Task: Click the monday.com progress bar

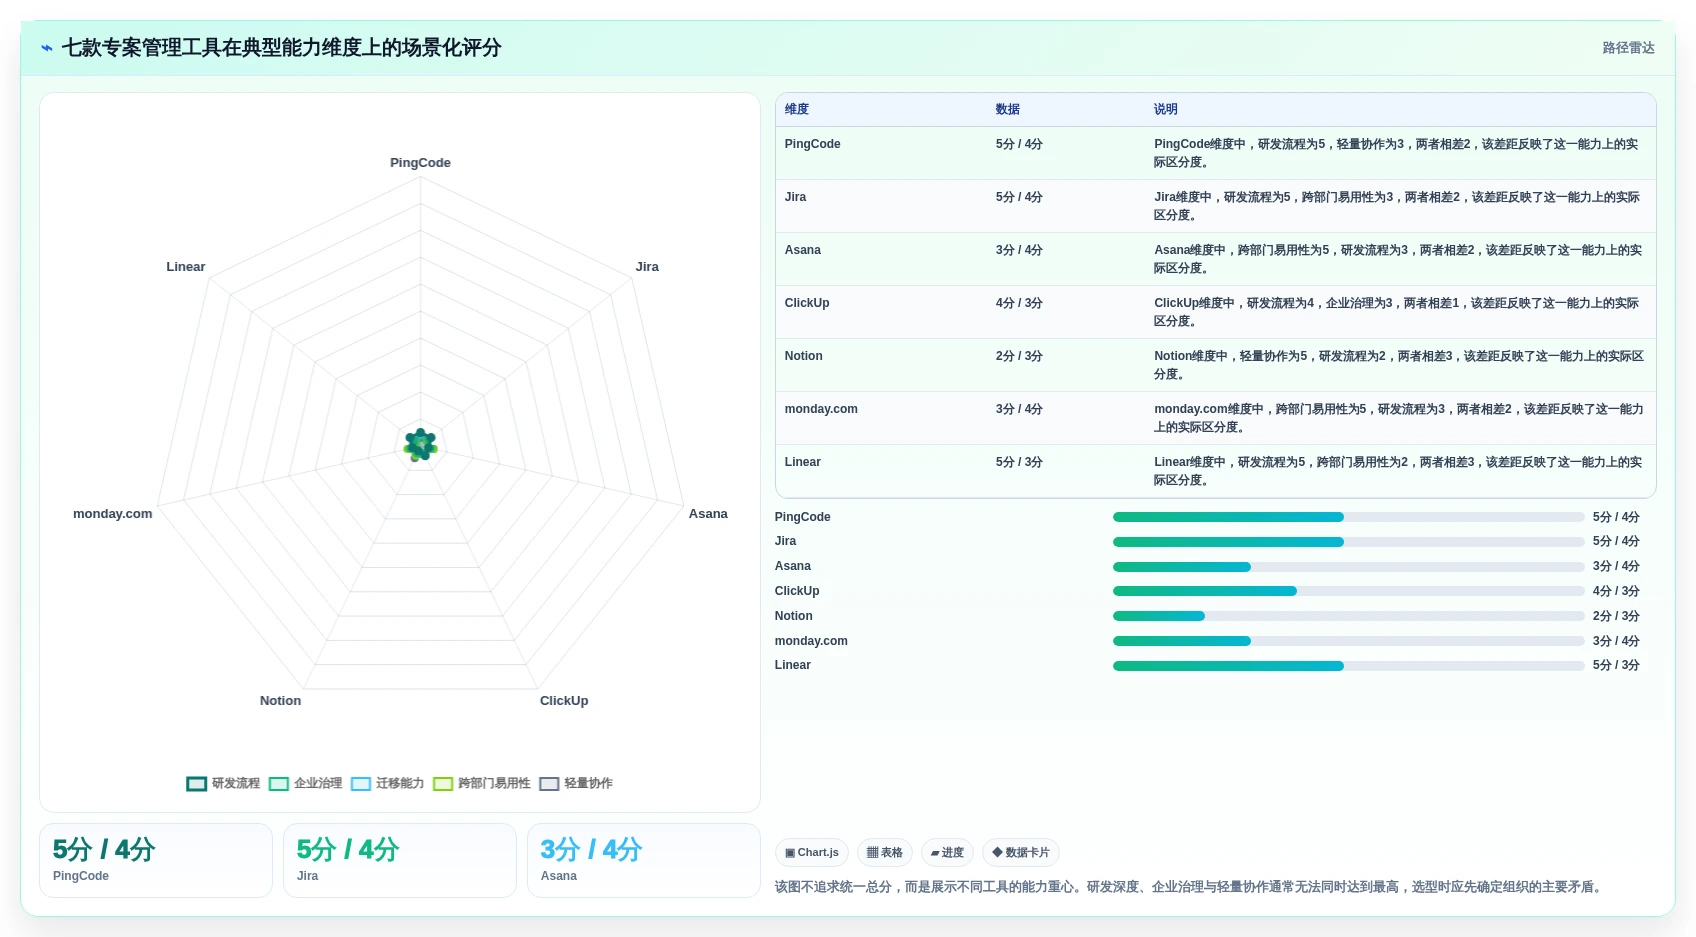Action: pyautogui.click(x=1348, y=641)
